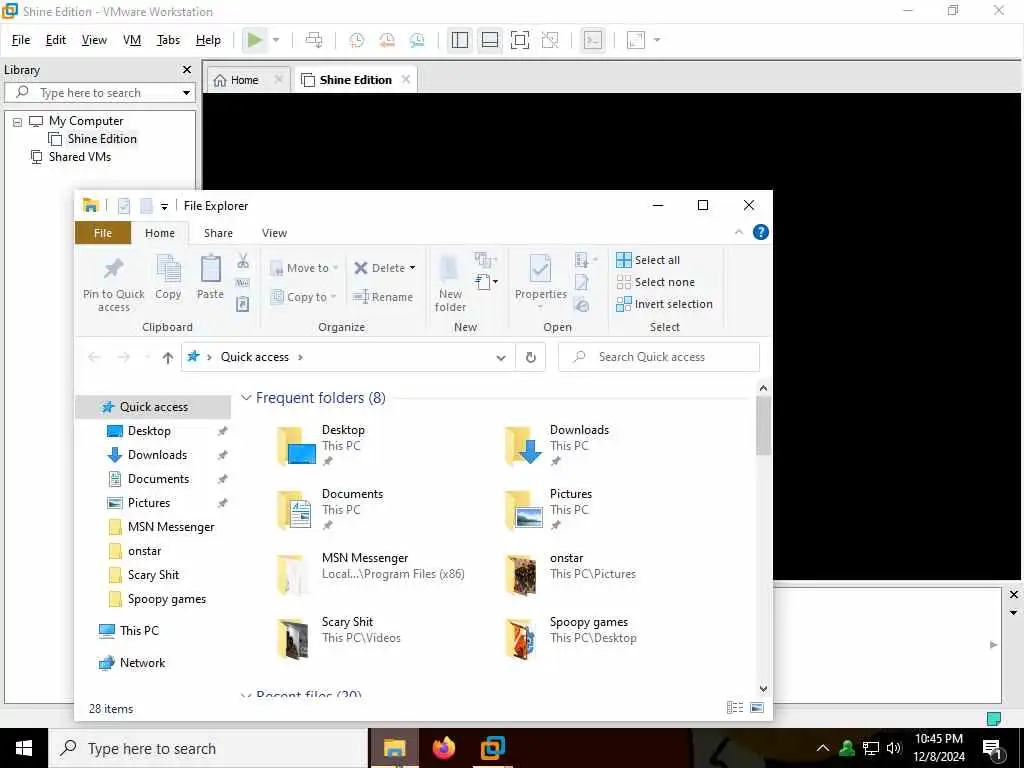
Task: Click Select none in the ribbon
Action: point(656,282)
